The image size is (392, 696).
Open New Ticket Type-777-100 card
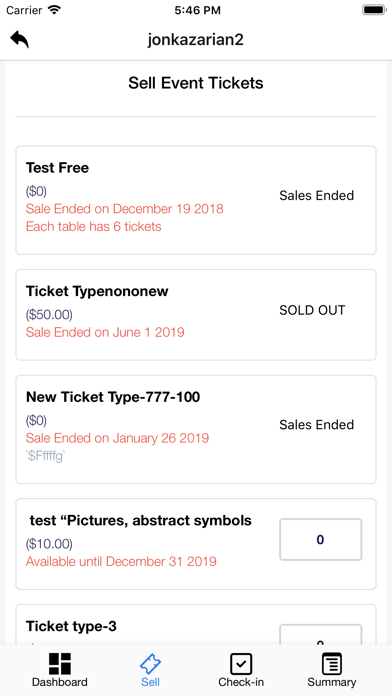(196, 429)
